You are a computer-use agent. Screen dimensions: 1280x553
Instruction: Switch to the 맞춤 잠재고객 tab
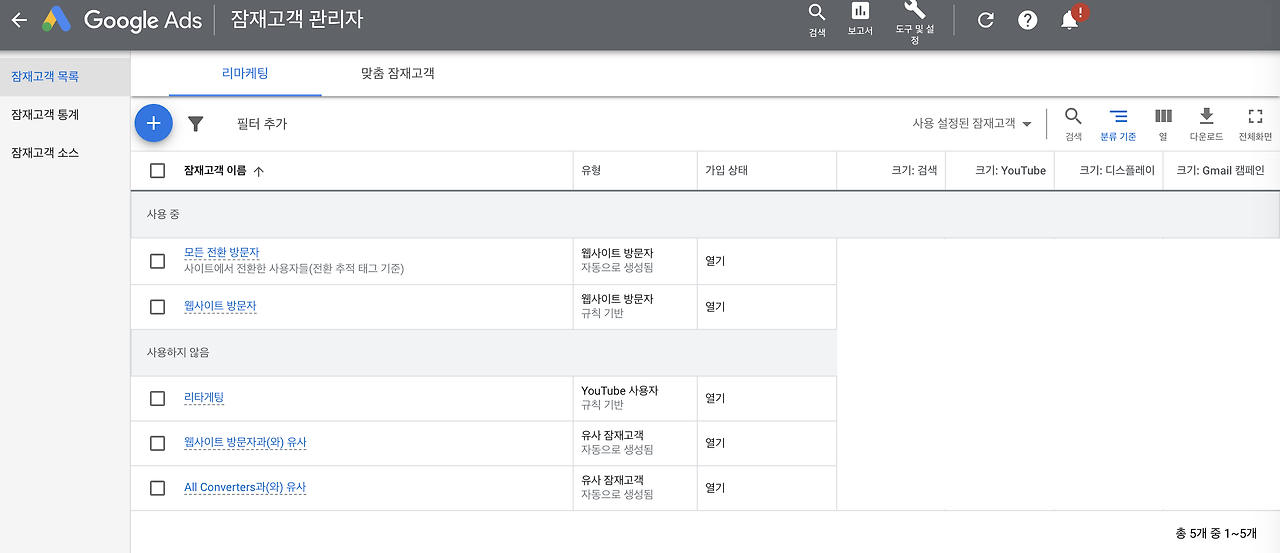click(x=398, y=73)
